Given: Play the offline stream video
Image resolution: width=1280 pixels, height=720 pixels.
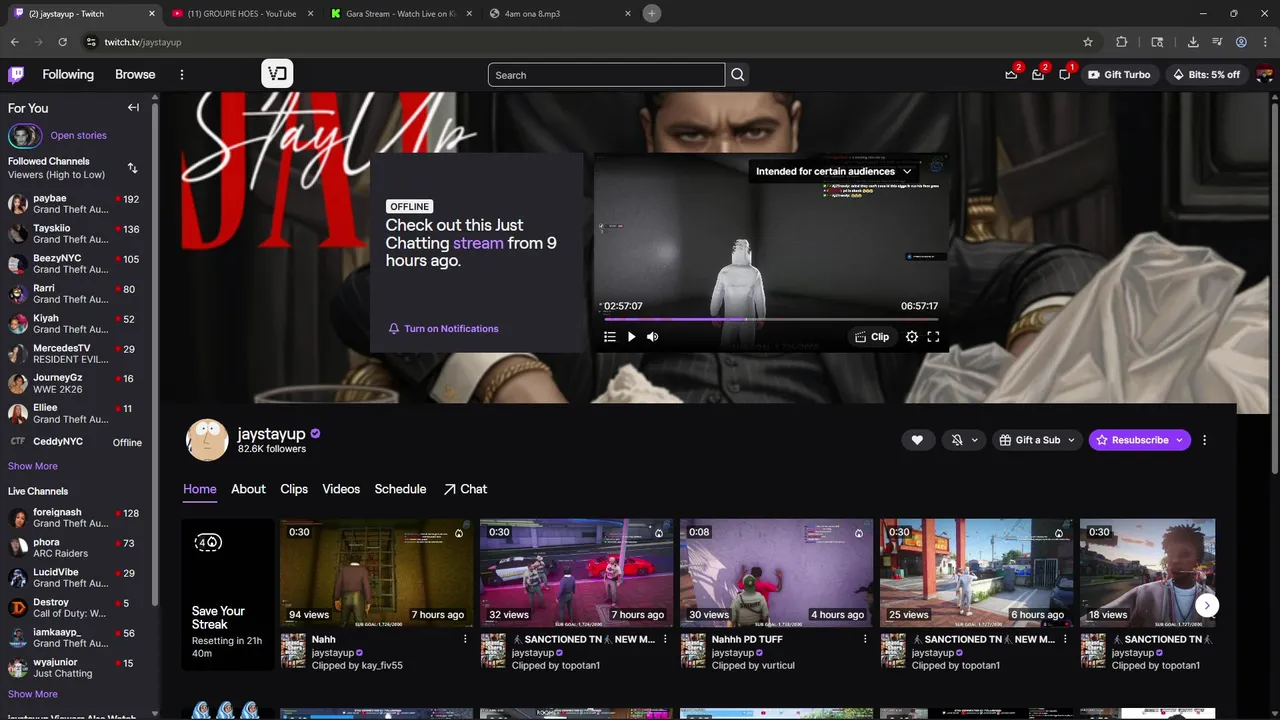Looking at the screenshot, I should (x=631, y=337).
